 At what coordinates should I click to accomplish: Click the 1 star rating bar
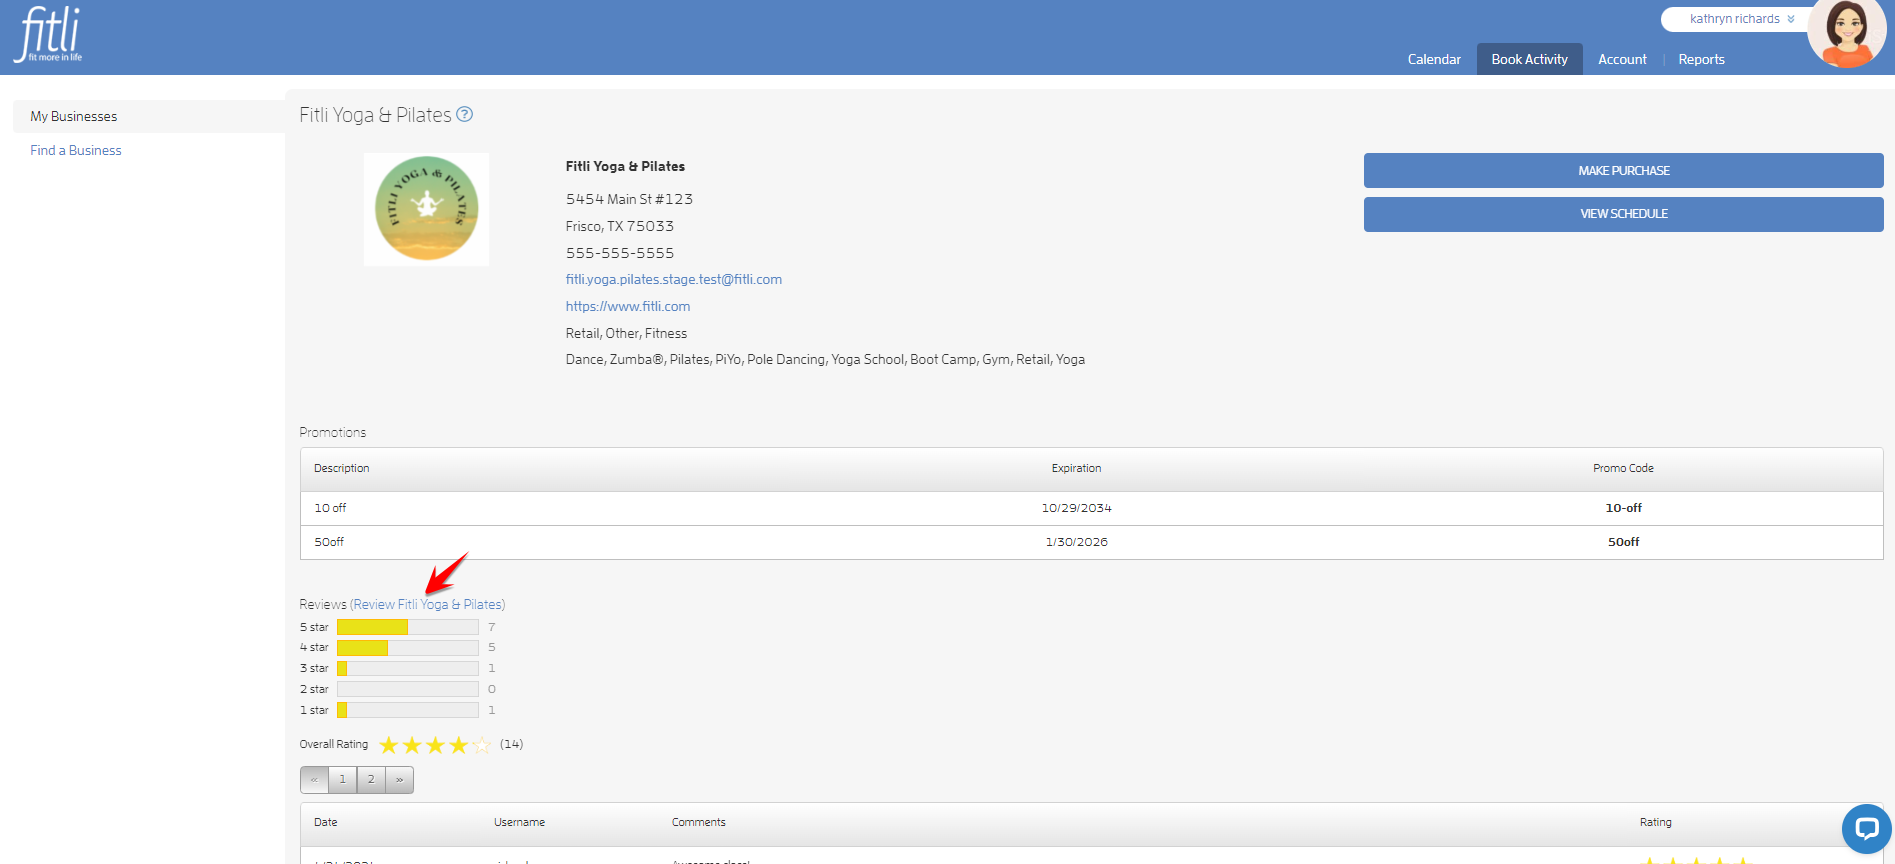[x=408, y=710]
